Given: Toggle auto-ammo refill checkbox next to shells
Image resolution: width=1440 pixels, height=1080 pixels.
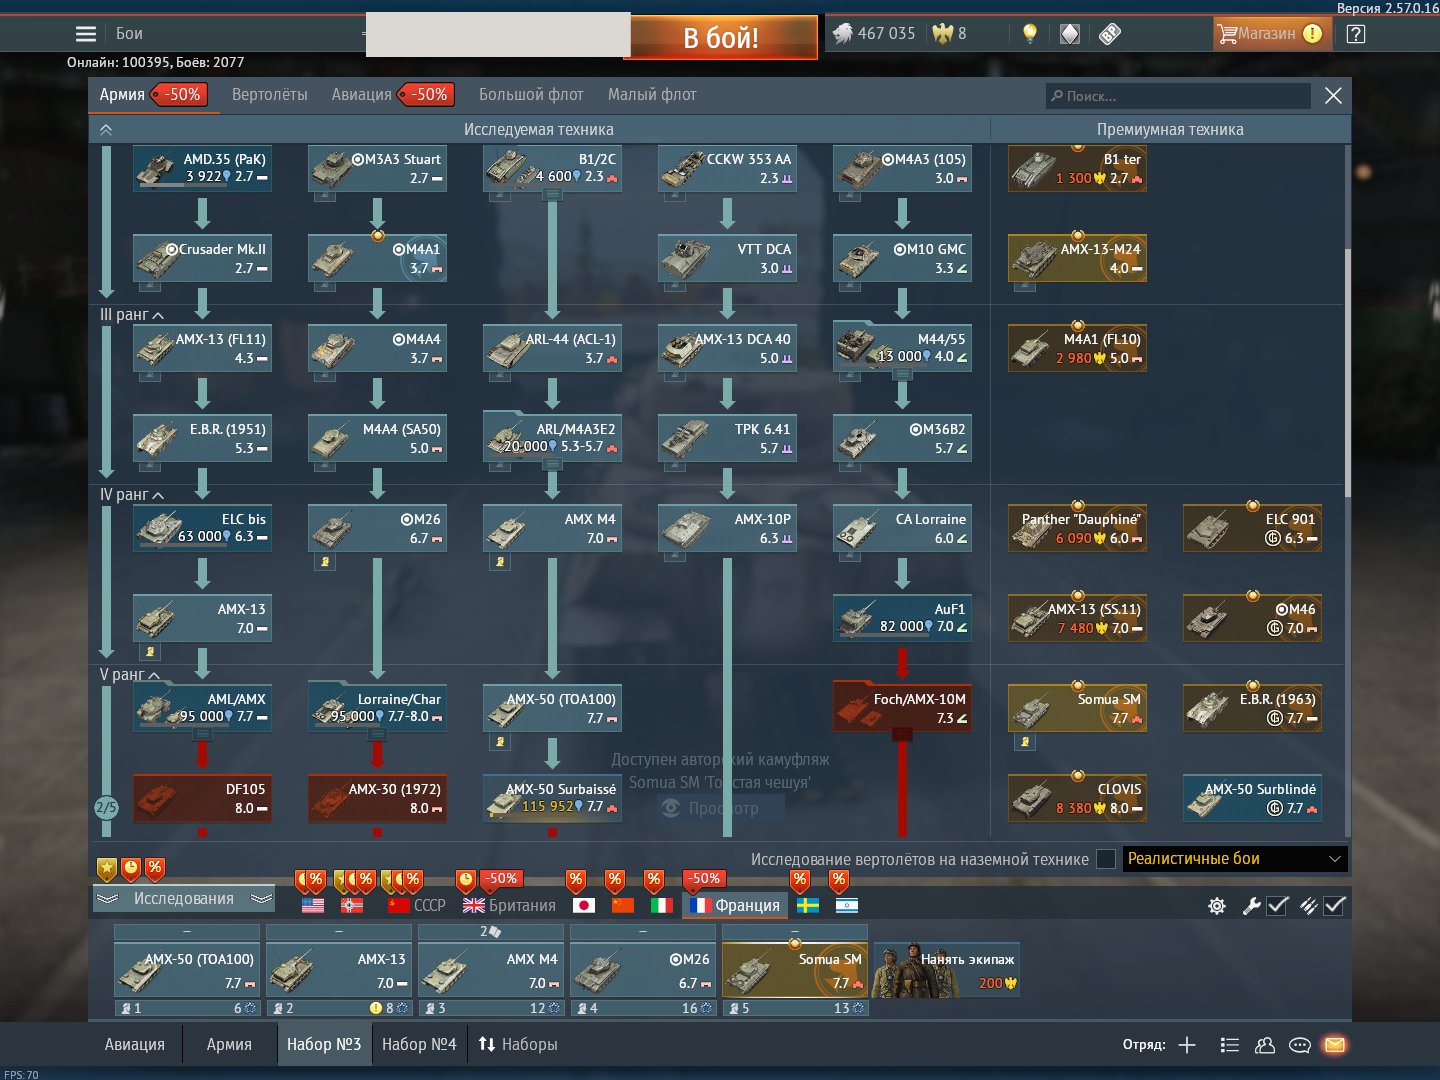Looking at the screenshot, I should pos(1334,906).
